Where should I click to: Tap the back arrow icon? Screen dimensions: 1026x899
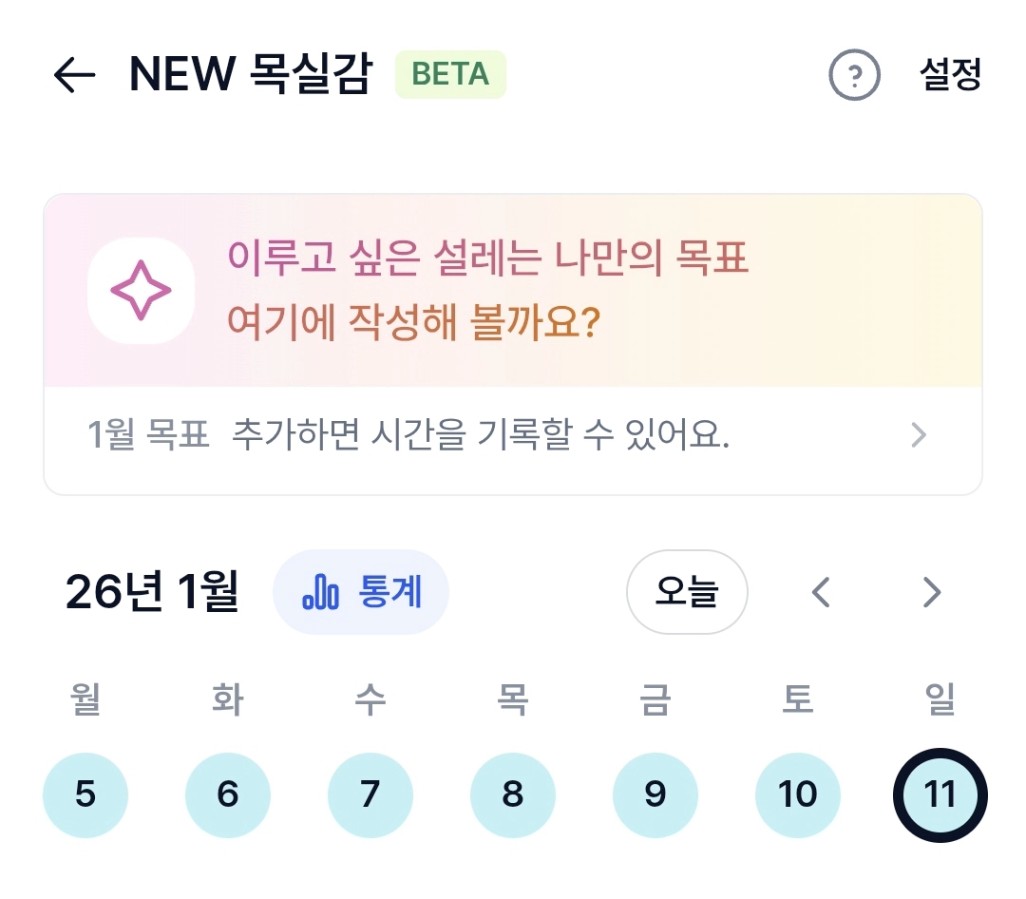[x=74, y=75]
